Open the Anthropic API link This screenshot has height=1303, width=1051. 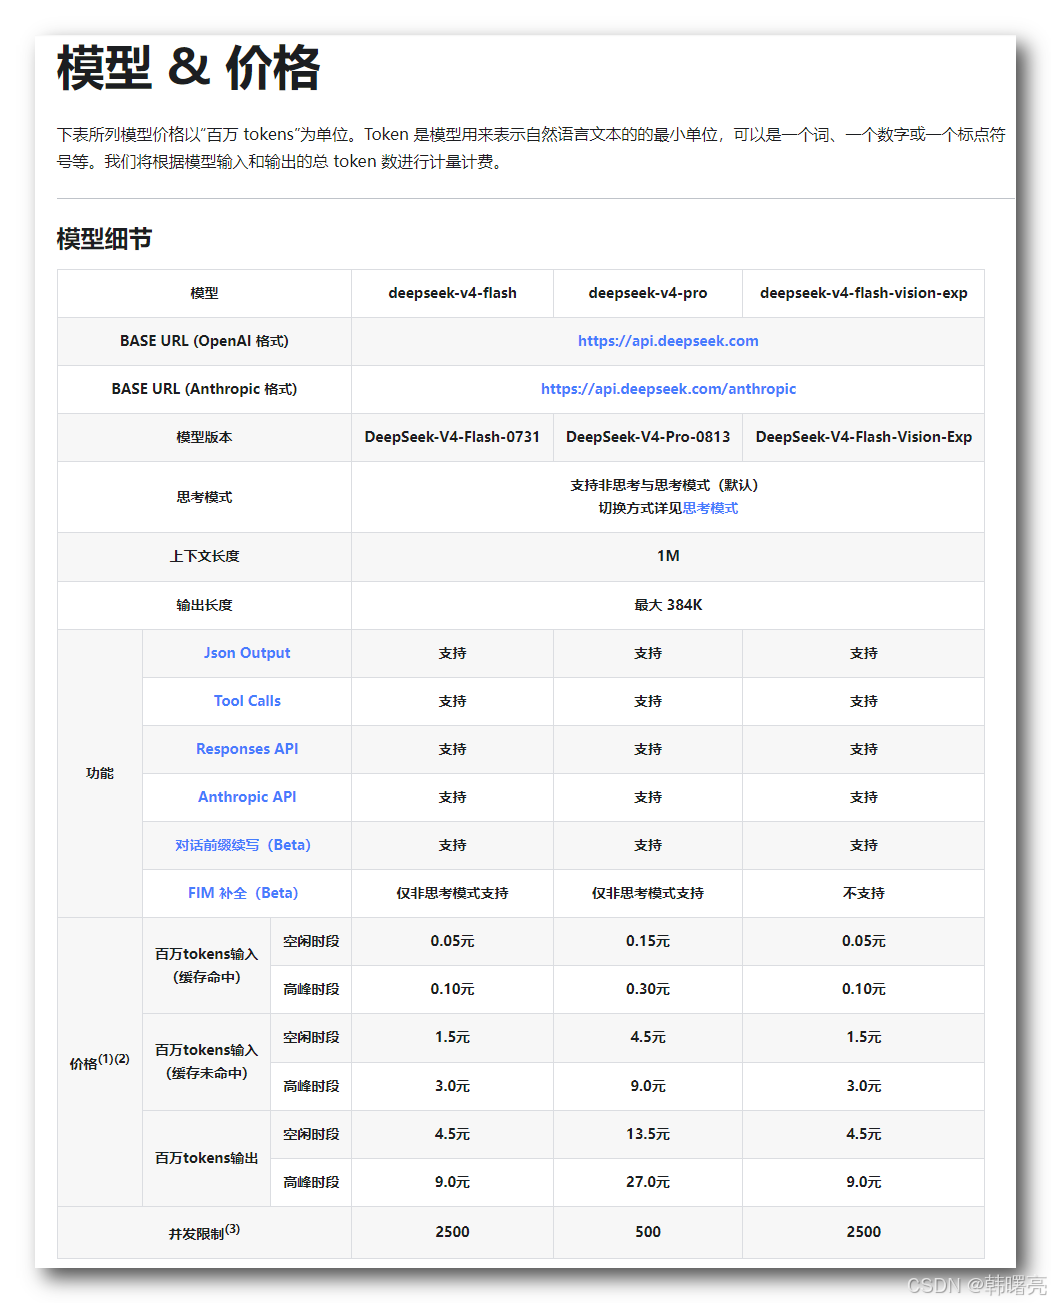247,797
